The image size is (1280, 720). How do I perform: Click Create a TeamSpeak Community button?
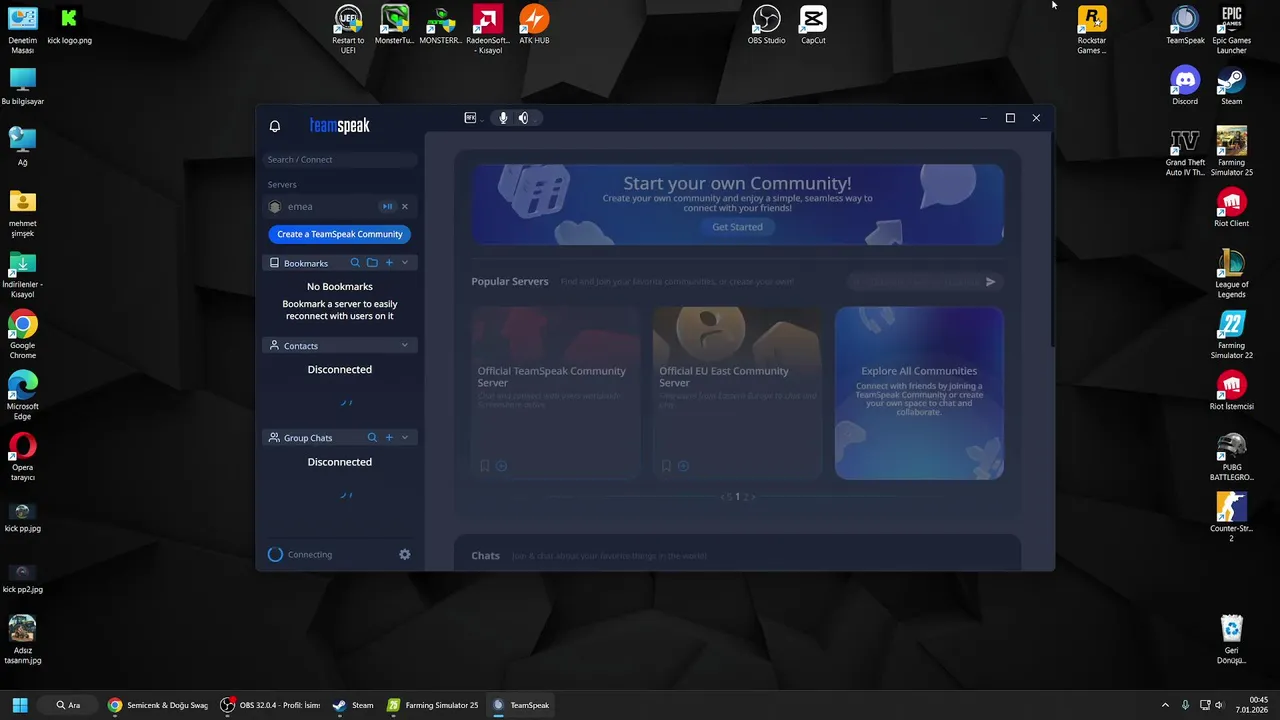tap(340, 234)
